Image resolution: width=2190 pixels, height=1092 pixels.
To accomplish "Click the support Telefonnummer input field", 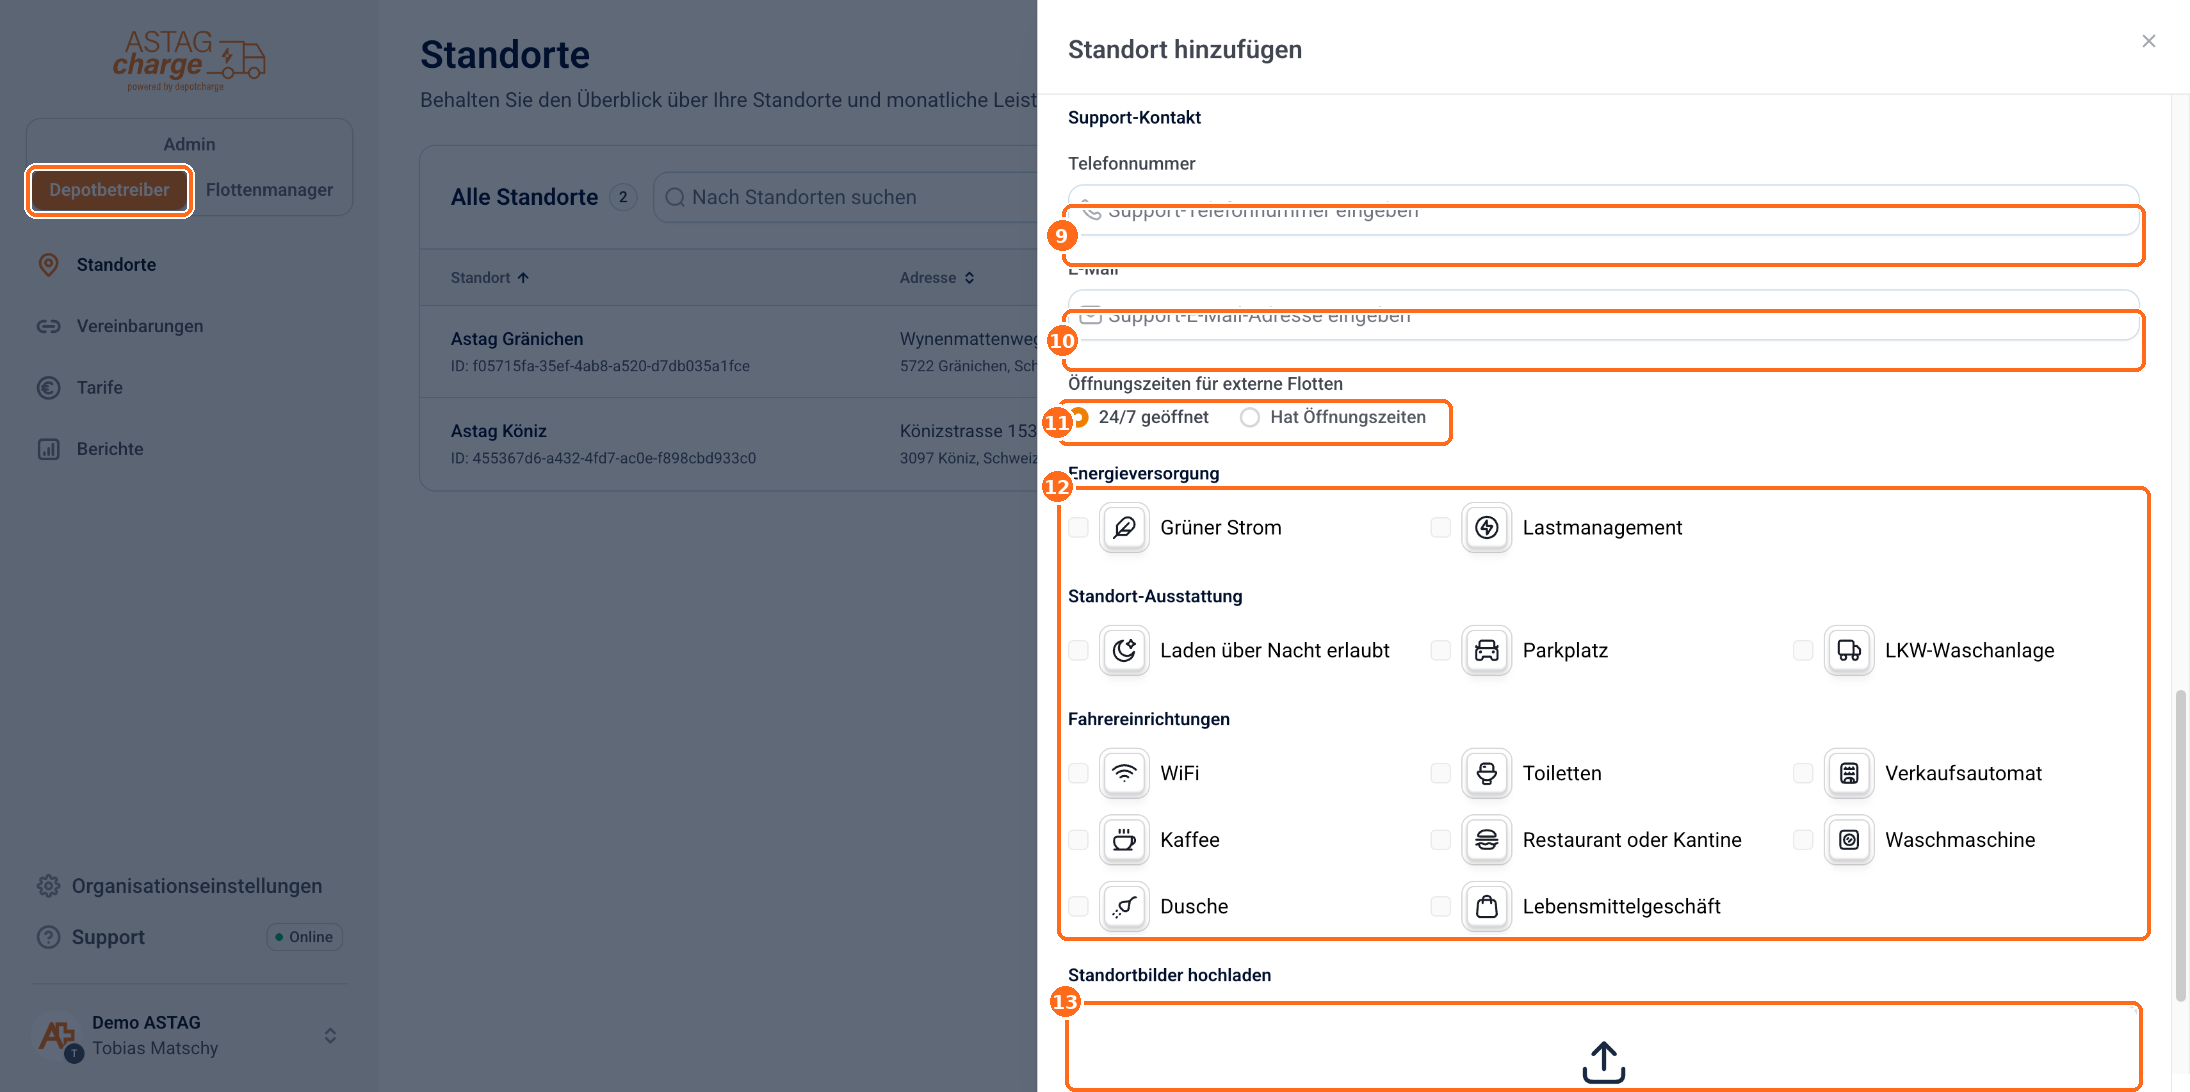I will pos(1604,210).
